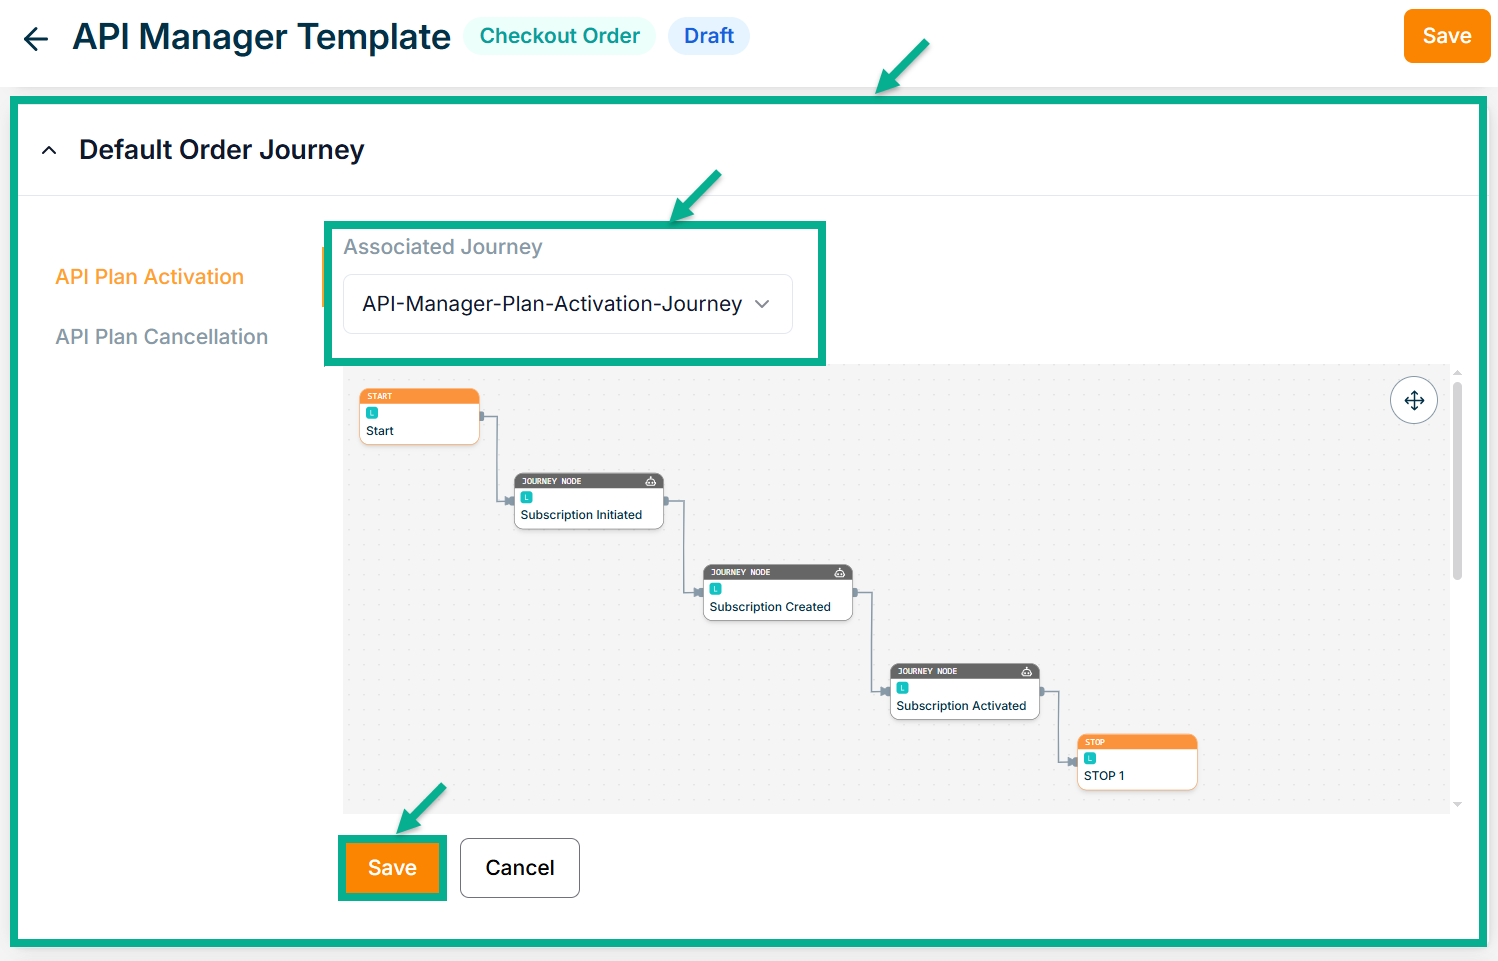Click robot icon on Subscription Initiated node
Screen dimensions: 1498x961
click(x=651, y=481)
